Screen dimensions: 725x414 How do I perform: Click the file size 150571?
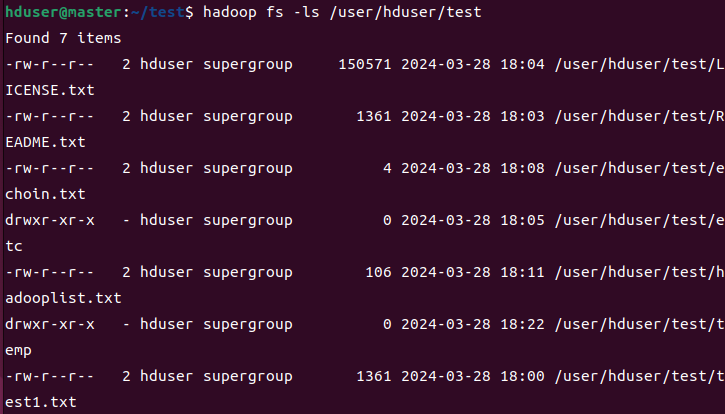click(x=365, y=64)
